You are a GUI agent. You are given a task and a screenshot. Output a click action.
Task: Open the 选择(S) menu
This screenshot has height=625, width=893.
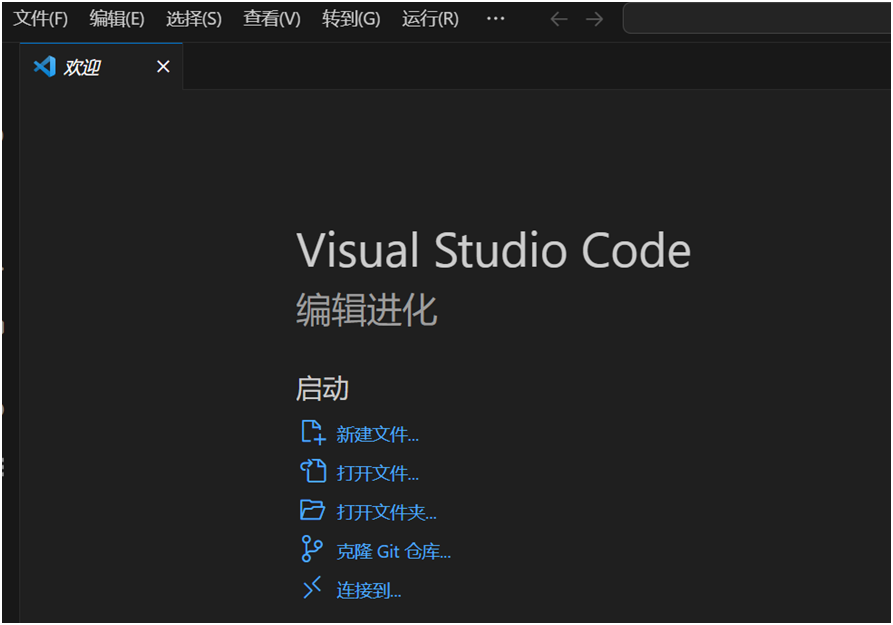[x=194, y=19]
